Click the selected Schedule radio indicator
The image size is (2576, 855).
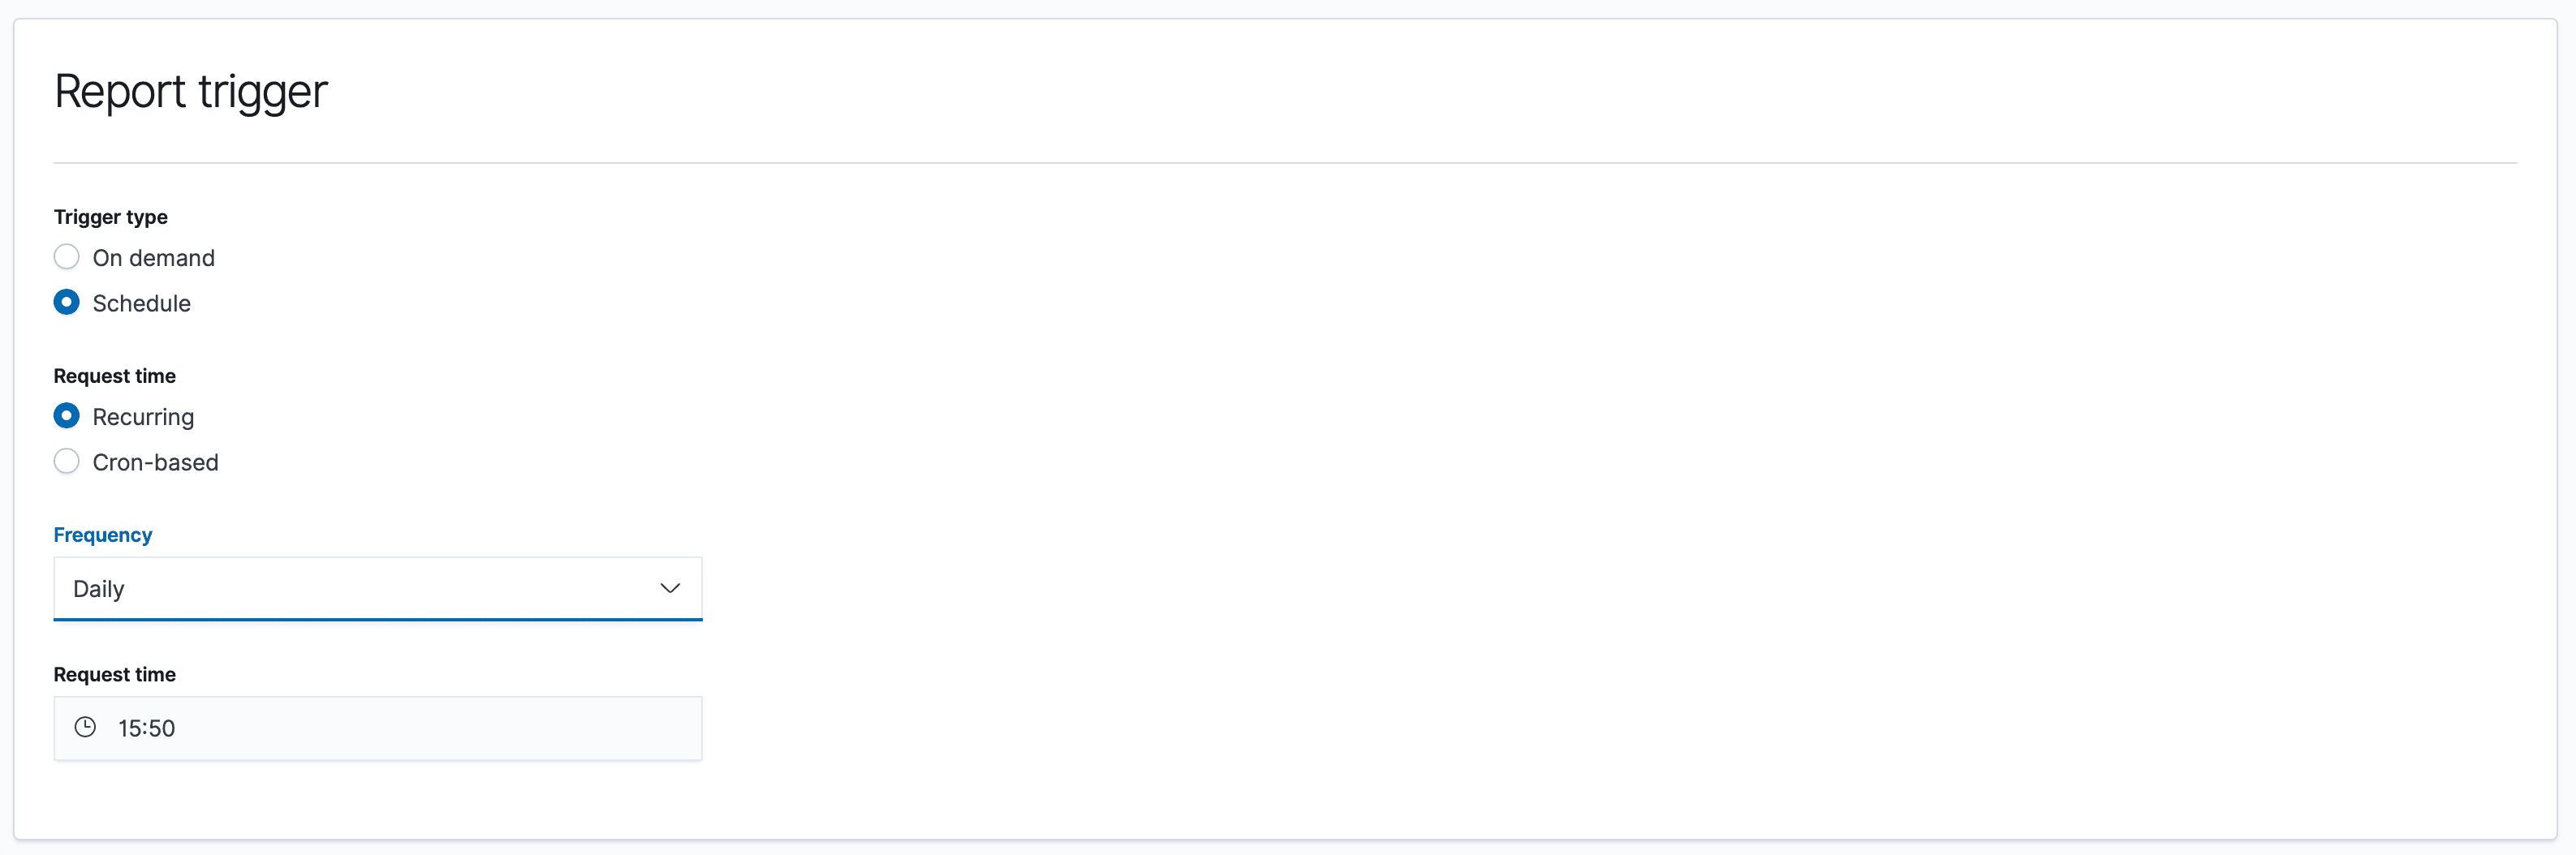pyautogui.click(x=66, y=302)
